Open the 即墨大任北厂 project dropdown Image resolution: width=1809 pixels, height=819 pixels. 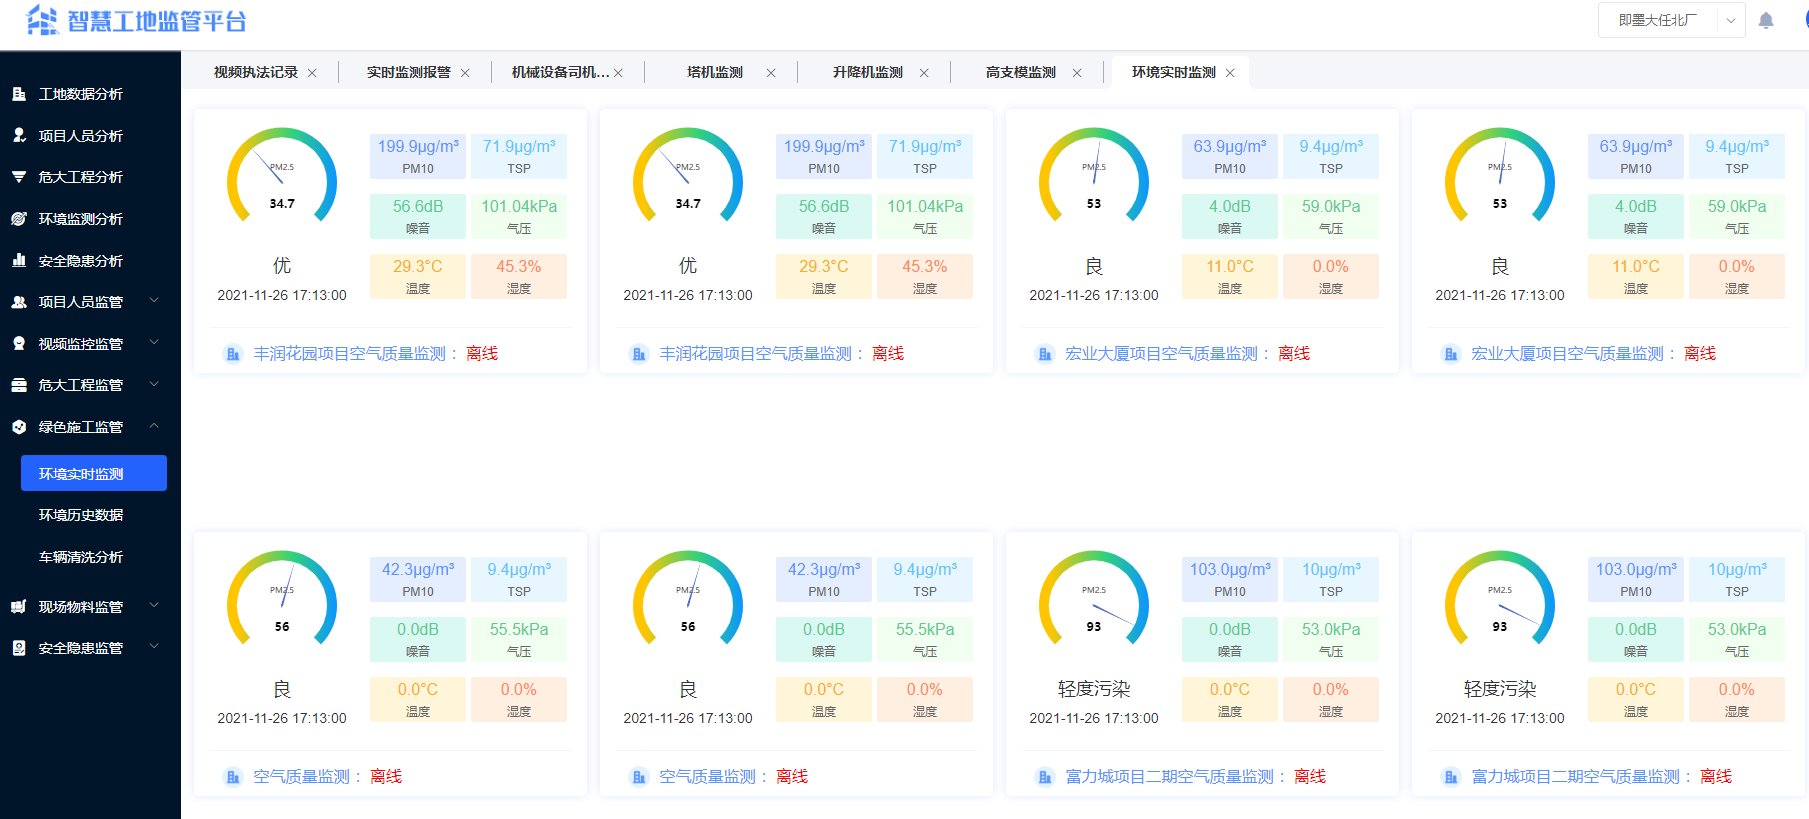point(1672,20)
